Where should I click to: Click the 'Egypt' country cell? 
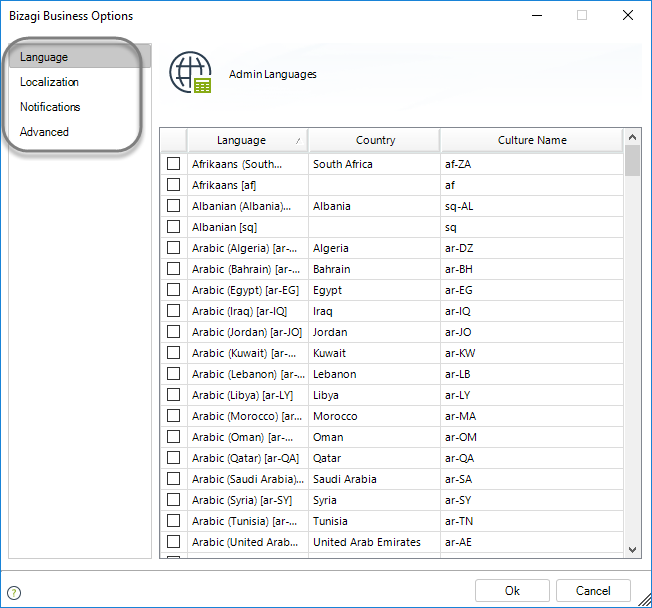[374, 290]
